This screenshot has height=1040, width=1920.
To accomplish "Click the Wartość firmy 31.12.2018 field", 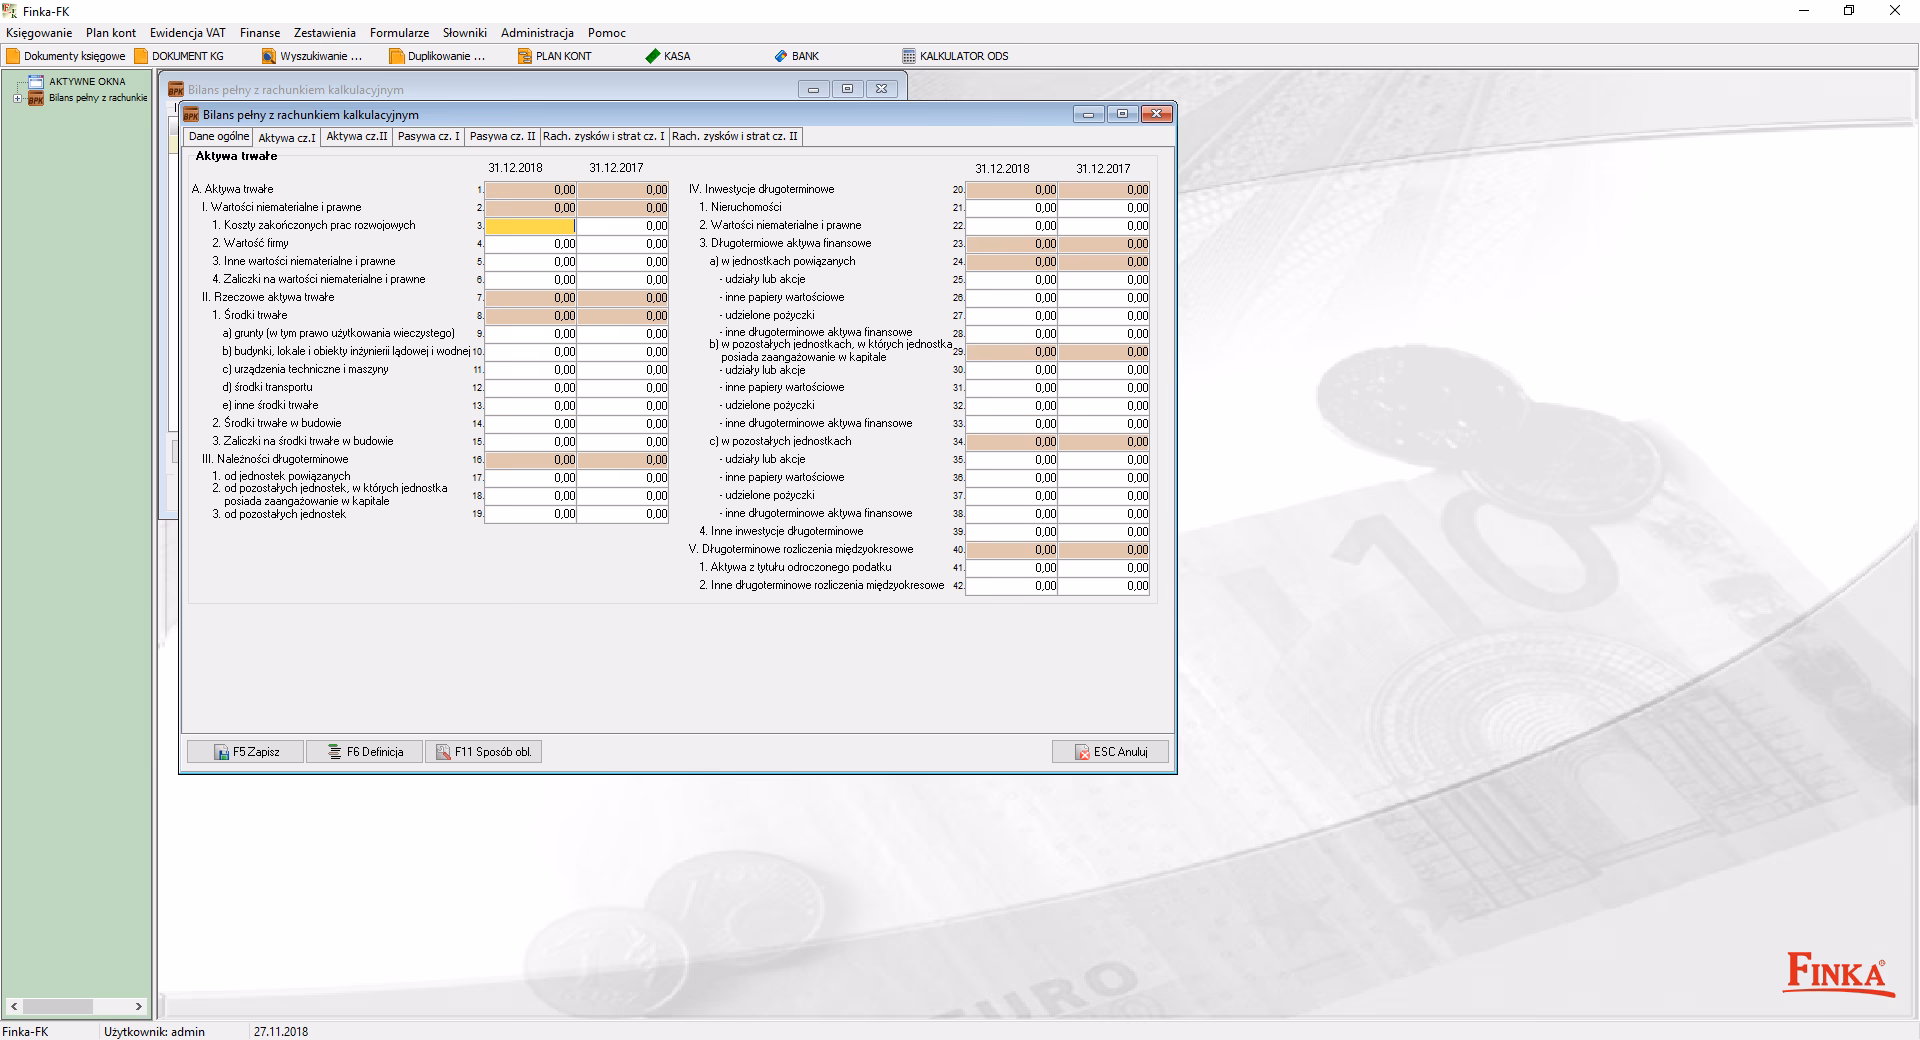I will pos(530,244).
